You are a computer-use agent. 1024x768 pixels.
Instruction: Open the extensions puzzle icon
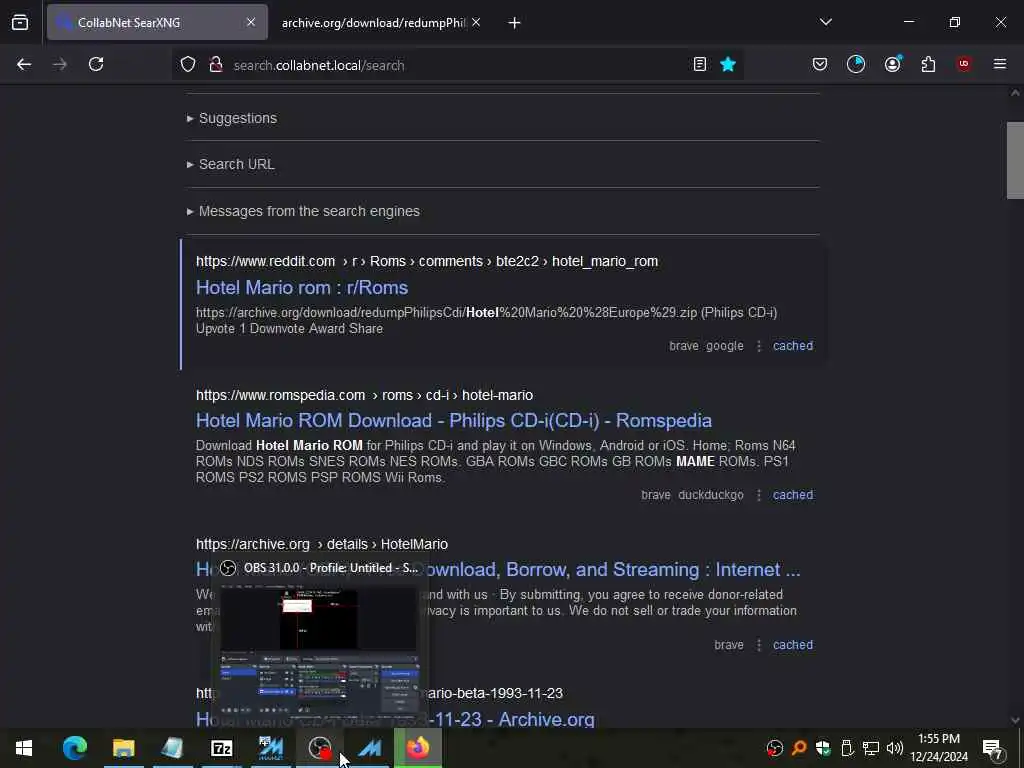click(928, 64)
